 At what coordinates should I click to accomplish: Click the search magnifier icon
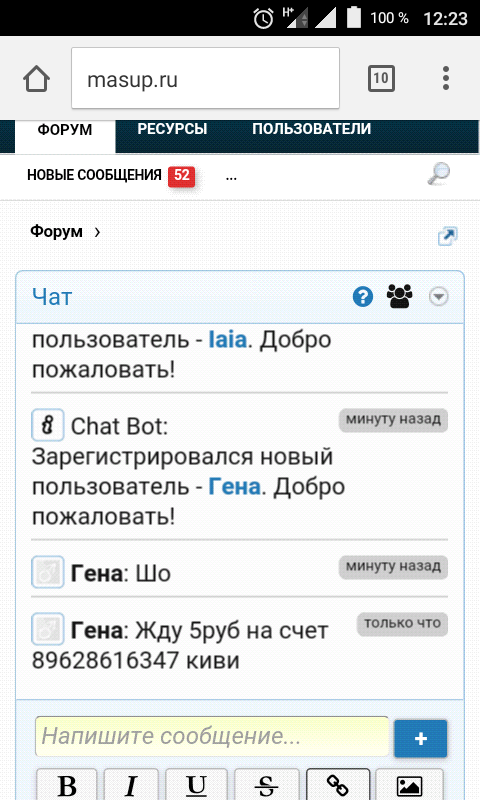click(x=439, y=173)
